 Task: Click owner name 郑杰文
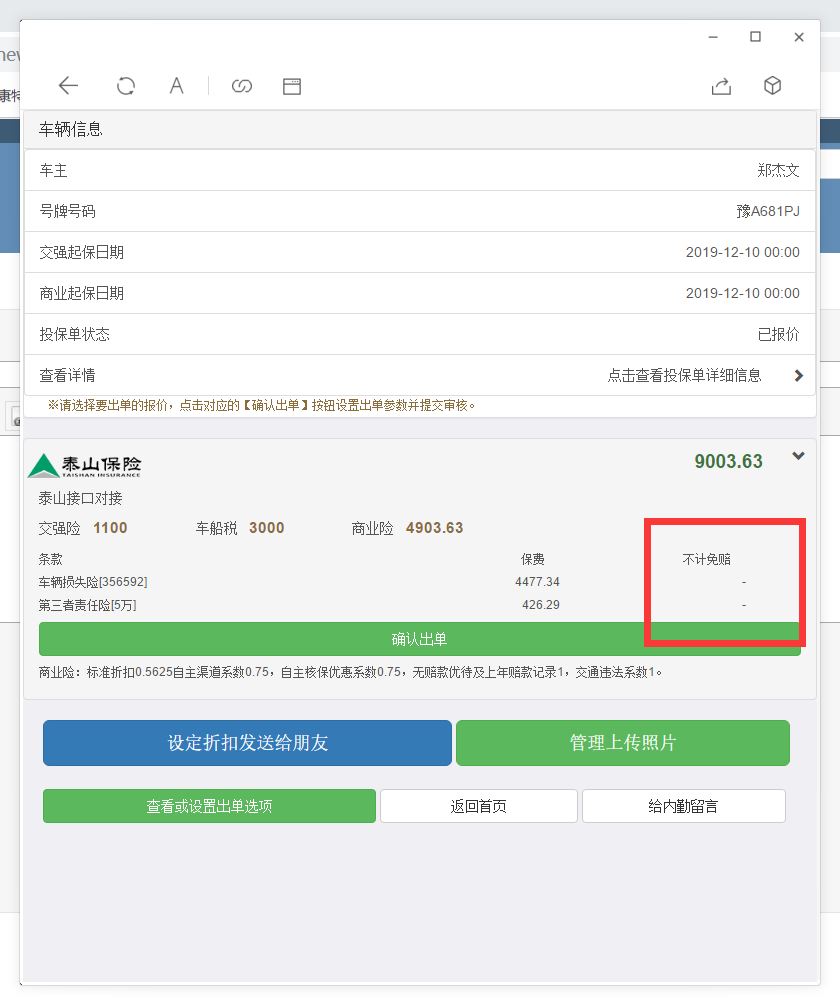(x=778, y=170)
